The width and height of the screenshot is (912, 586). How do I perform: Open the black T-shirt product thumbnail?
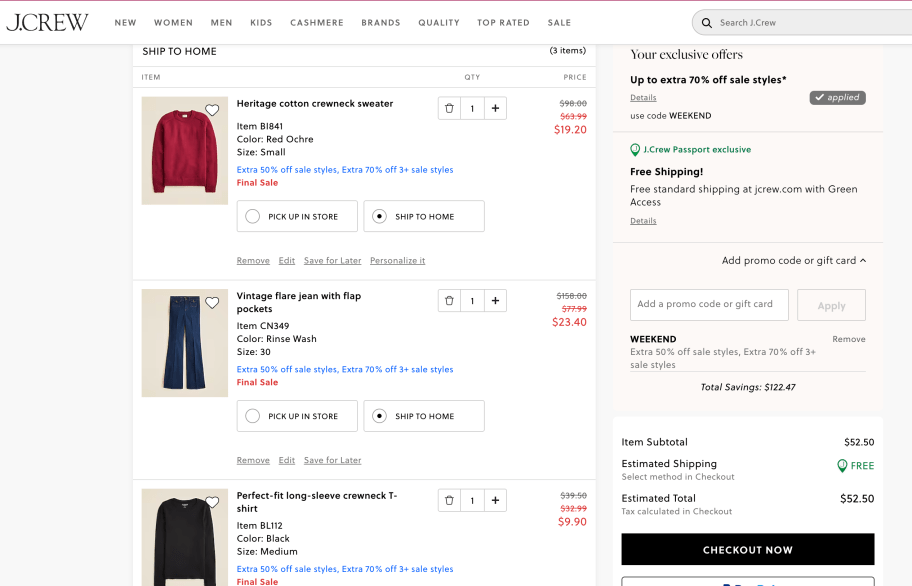[185, 537]
